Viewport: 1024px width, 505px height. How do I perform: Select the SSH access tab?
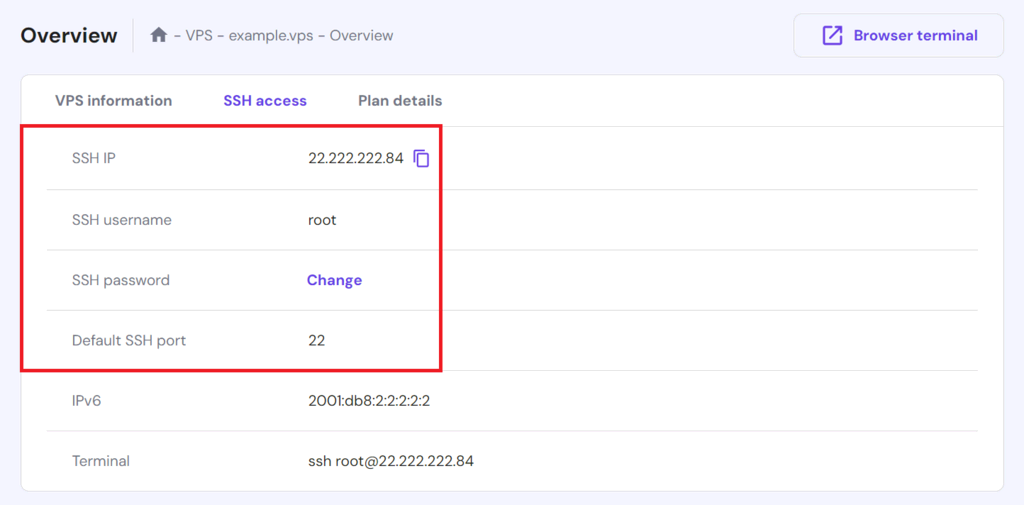[265, 101]
